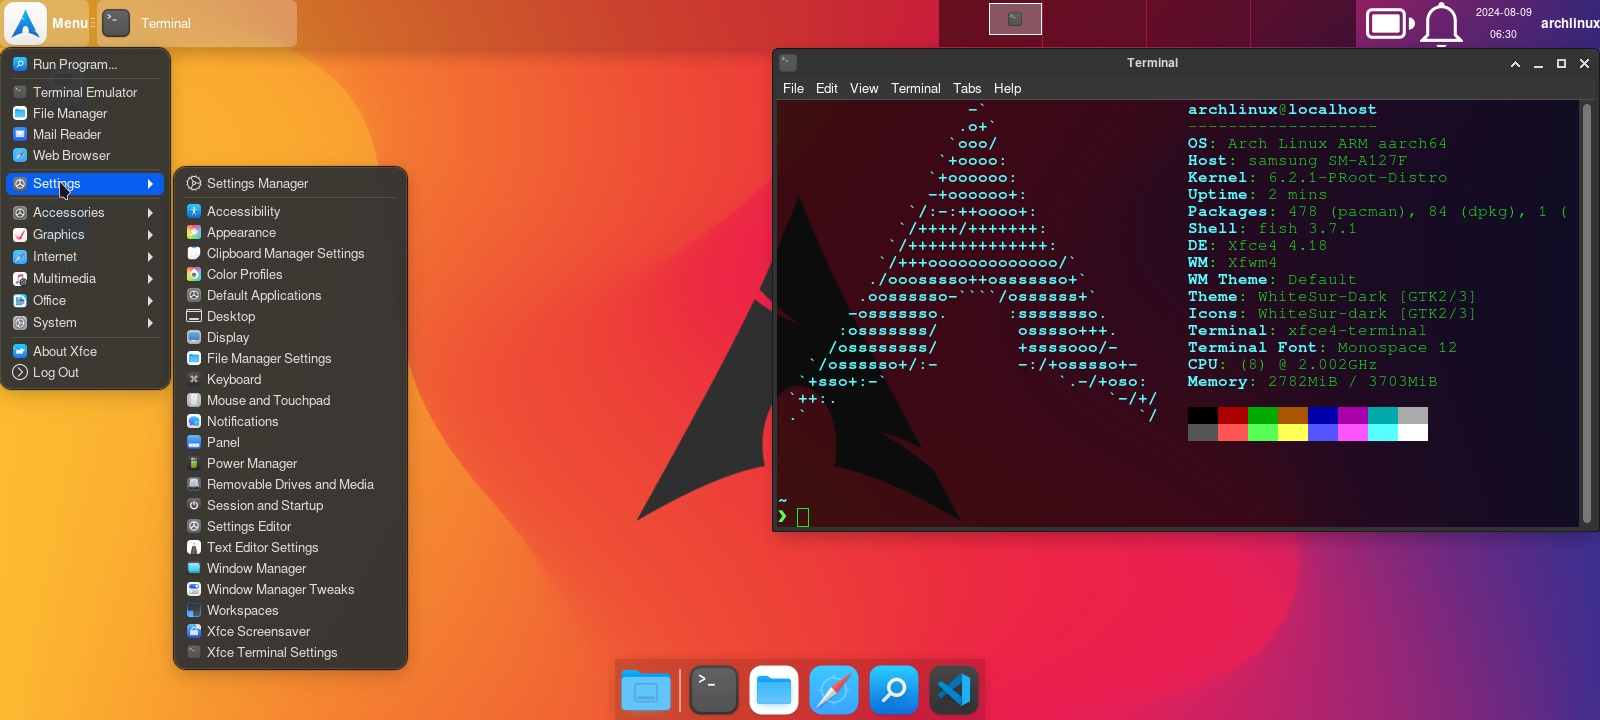Expand the Multimedia submenu
Viewport: 1600px width, 720px height.
pos(85,278)
